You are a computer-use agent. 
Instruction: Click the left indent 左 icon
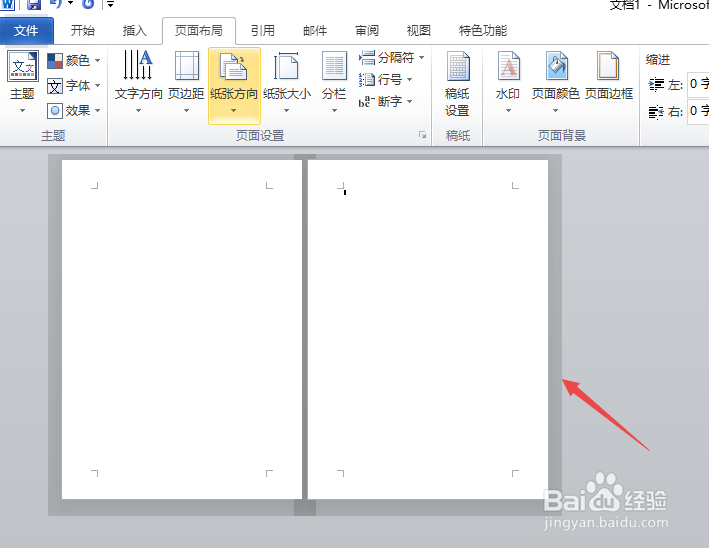click(656, 84)
